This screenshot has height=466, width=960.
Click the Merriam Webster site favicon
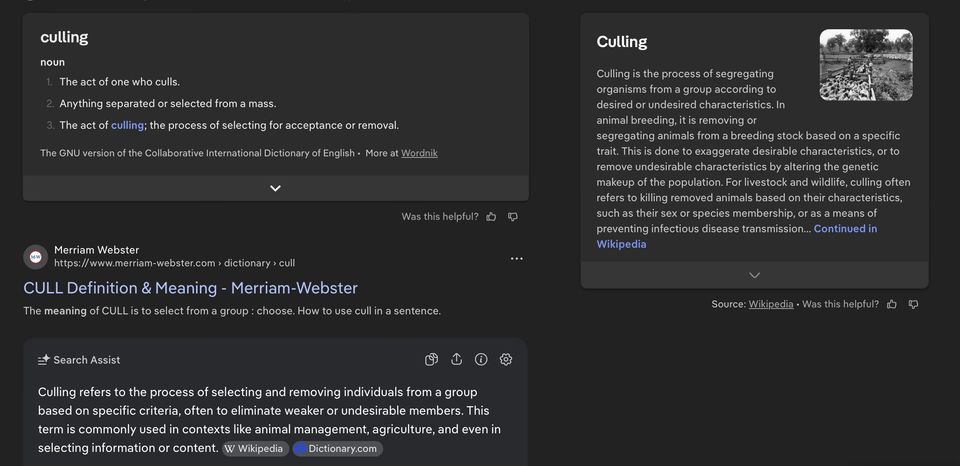tap(36, 257)
